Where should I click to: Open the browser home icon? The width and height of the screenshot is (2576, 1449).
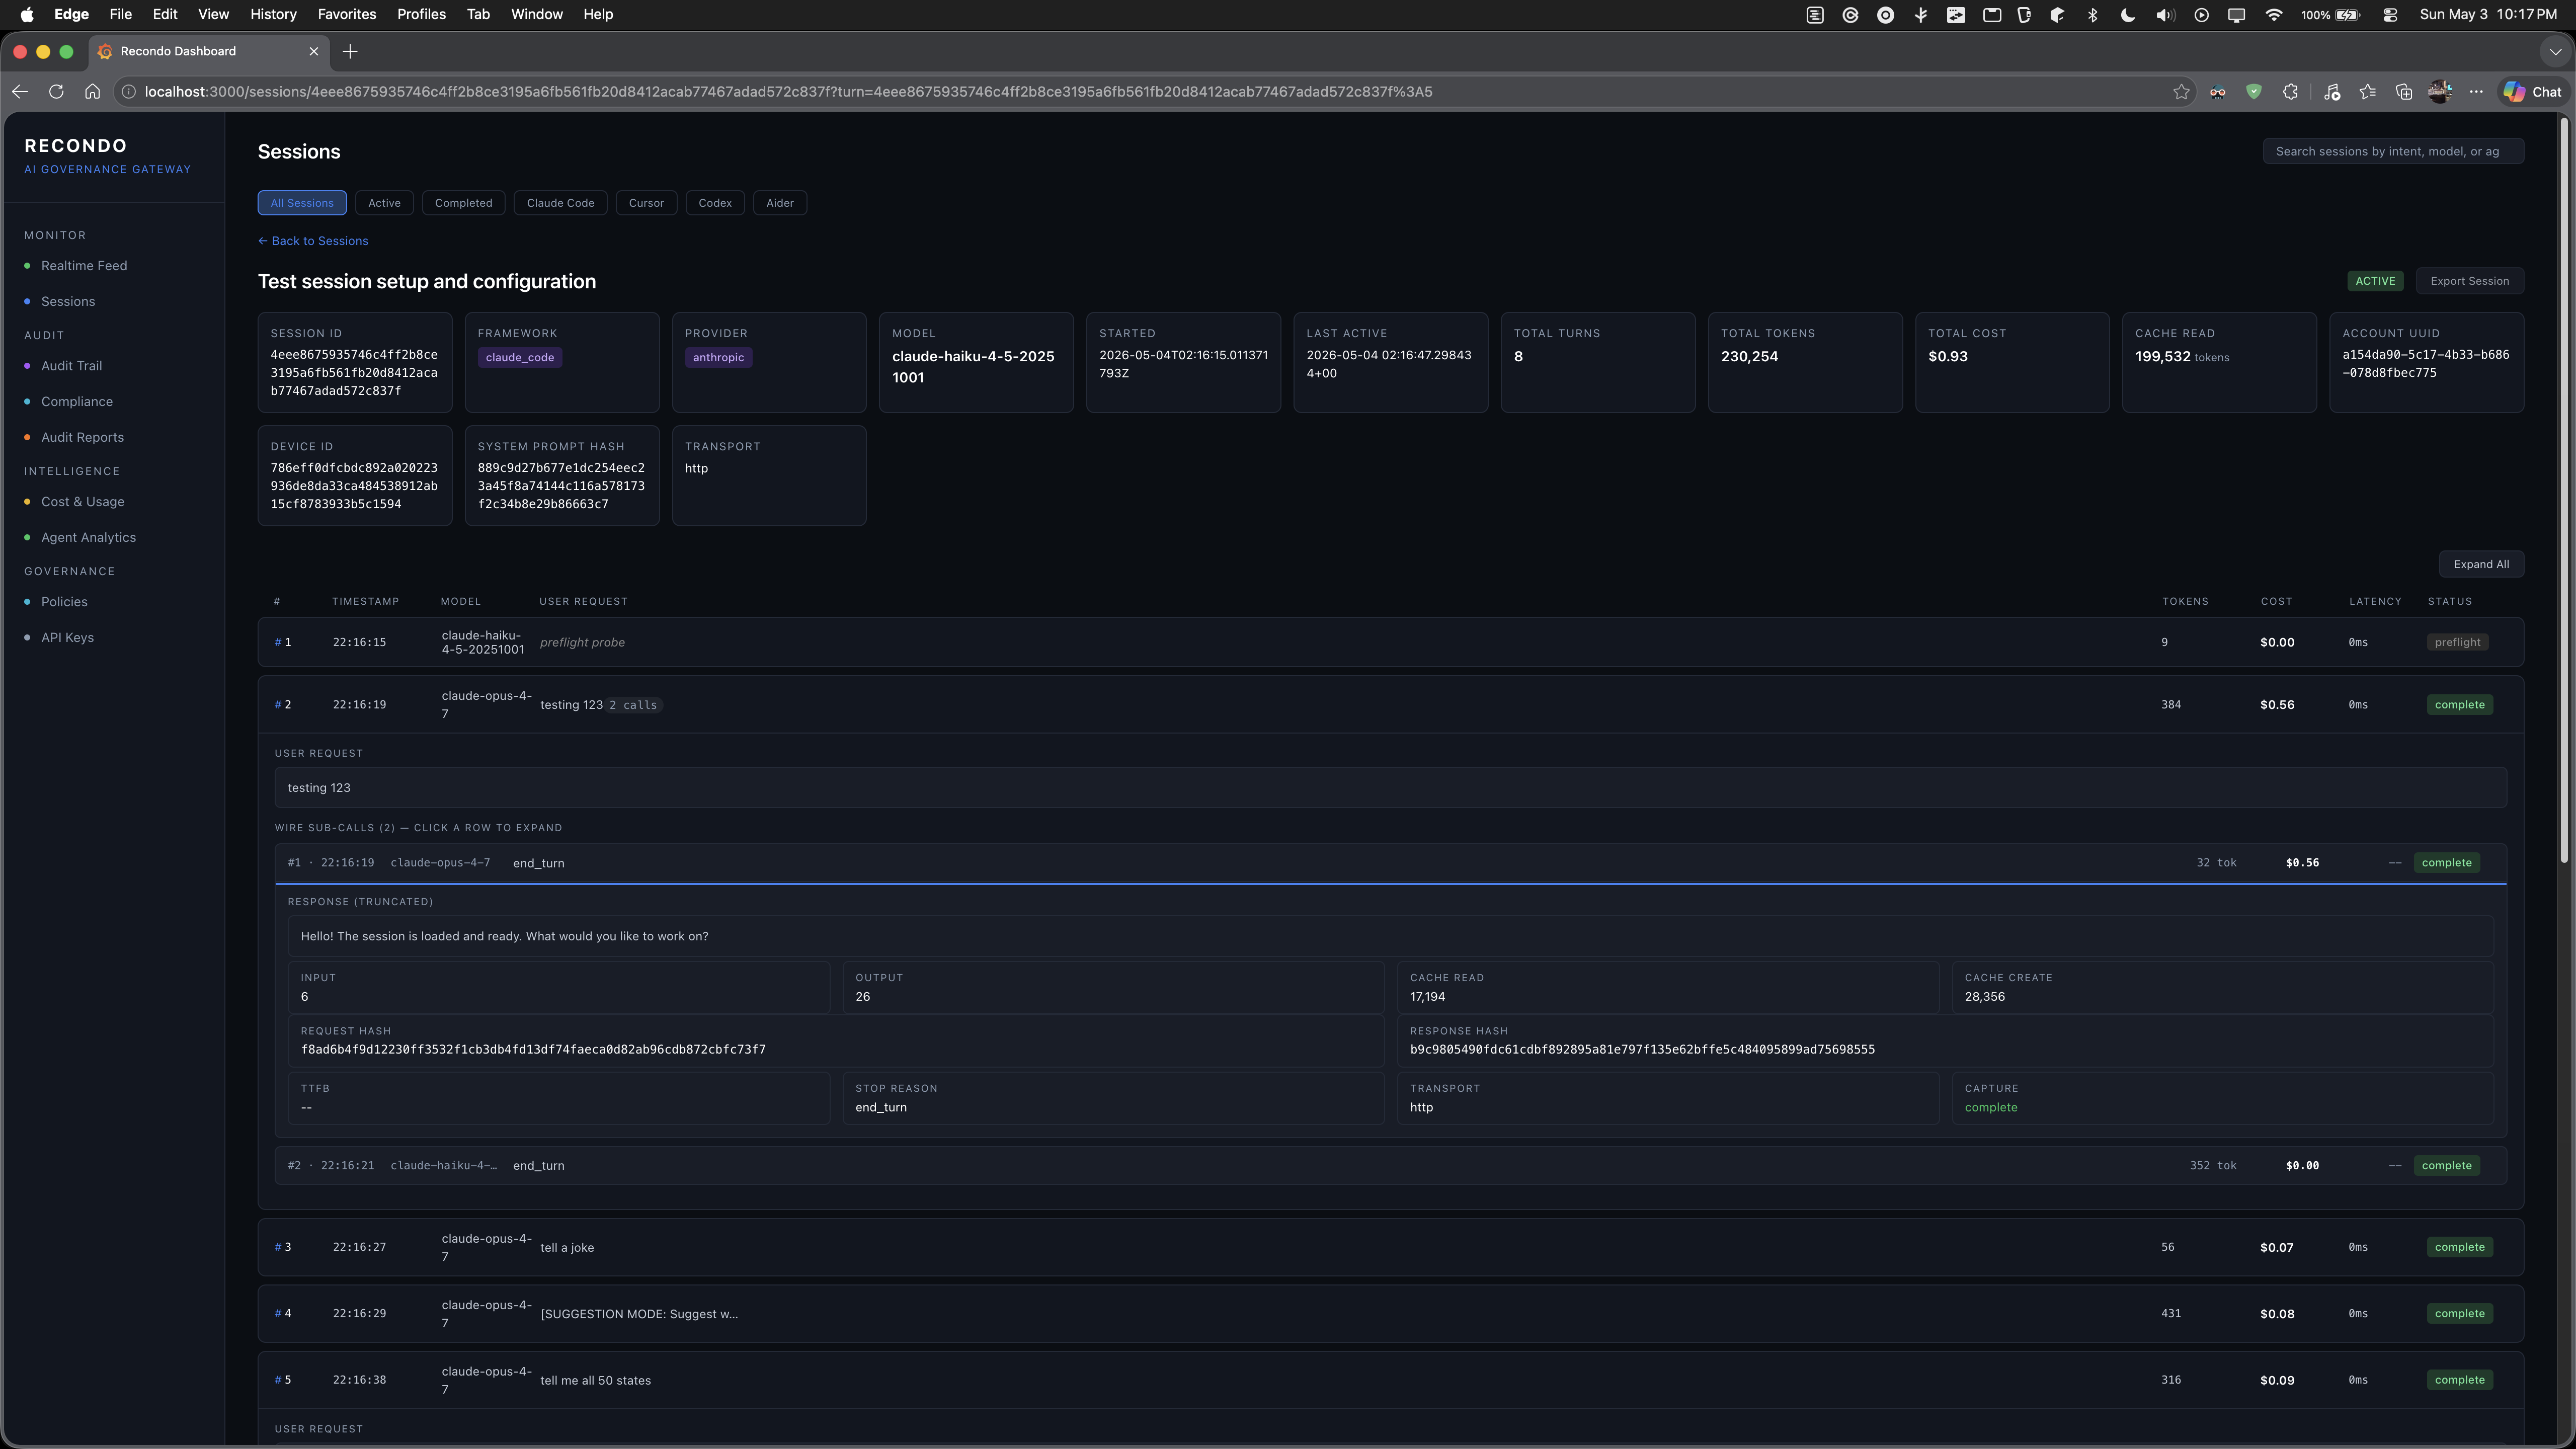[x=92, y=91]
